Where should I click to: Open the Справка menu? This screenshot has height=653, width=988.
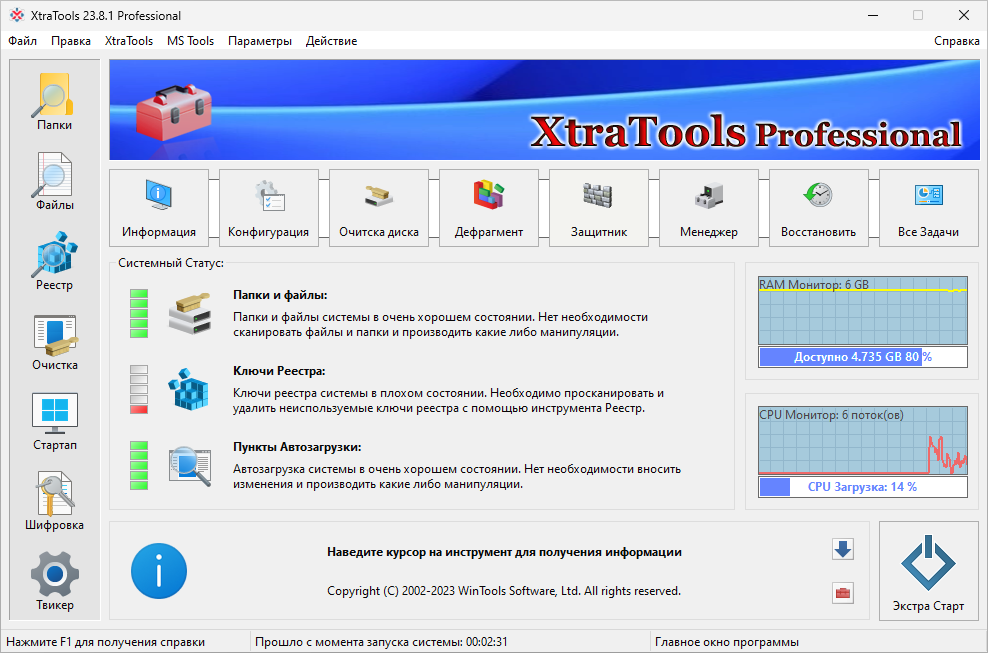(956, 41)
